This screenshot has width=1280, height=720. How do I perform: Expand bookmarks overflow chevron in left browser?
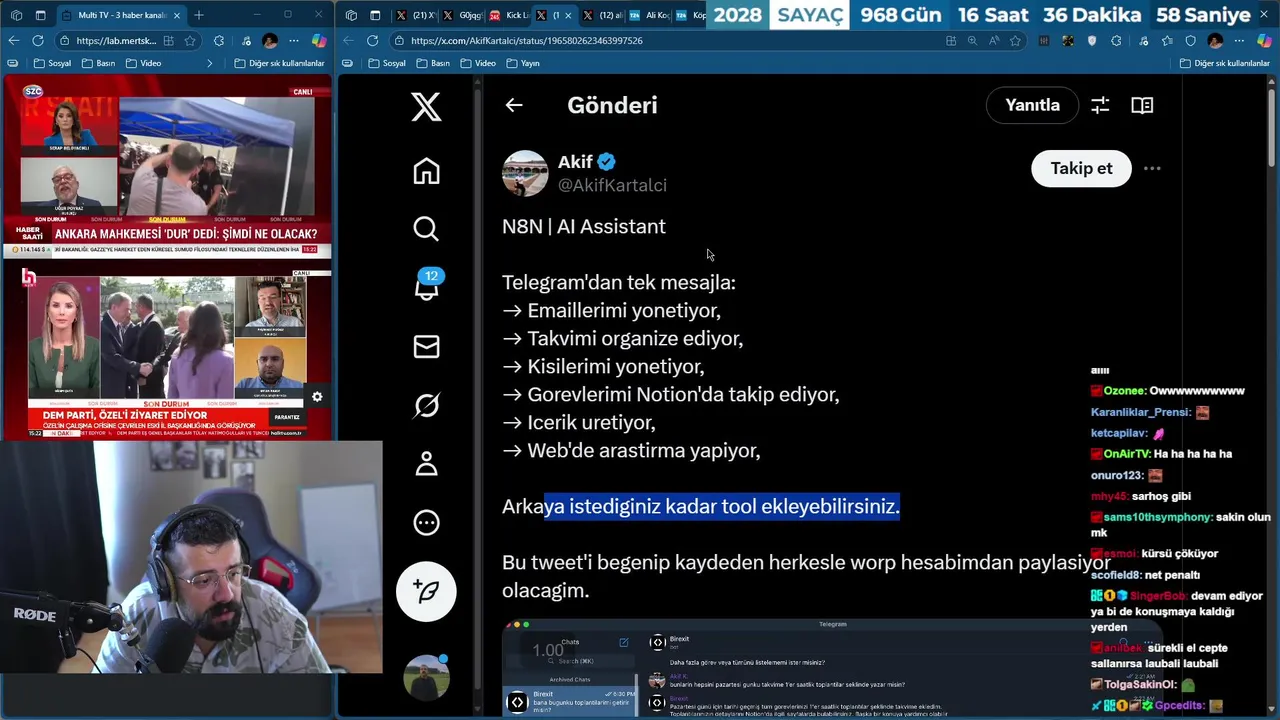click(209, 63)
